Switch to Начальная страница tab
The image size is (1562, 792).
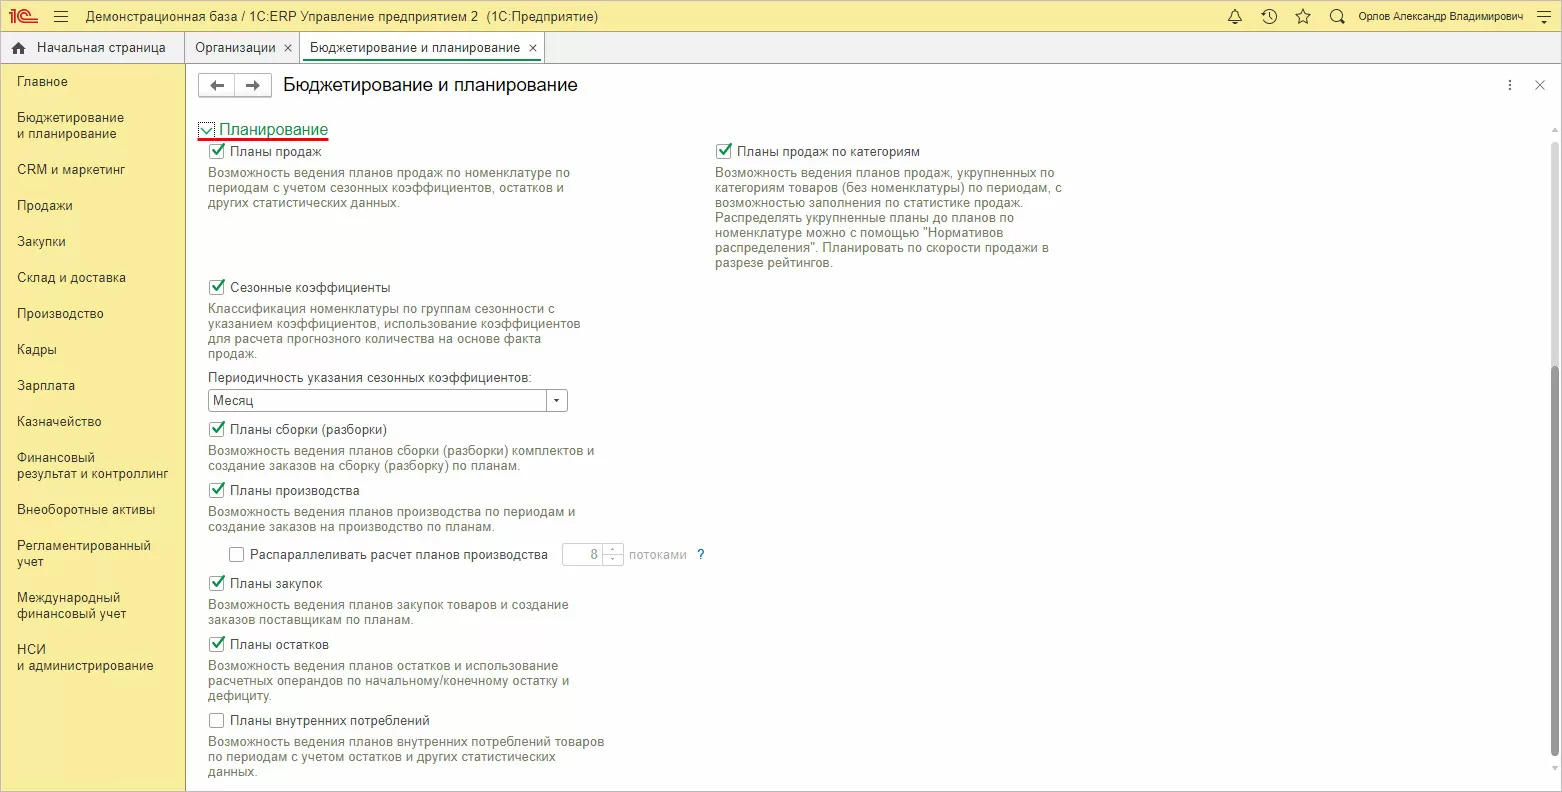tap(92, 48)
